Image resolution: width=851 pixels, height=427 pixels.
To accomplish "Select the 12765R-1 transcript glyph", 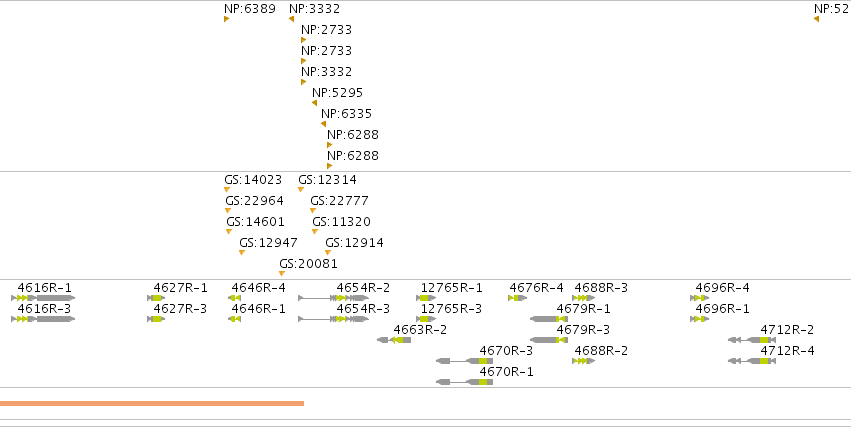I will pyautogui.click(x=426, y=298).
